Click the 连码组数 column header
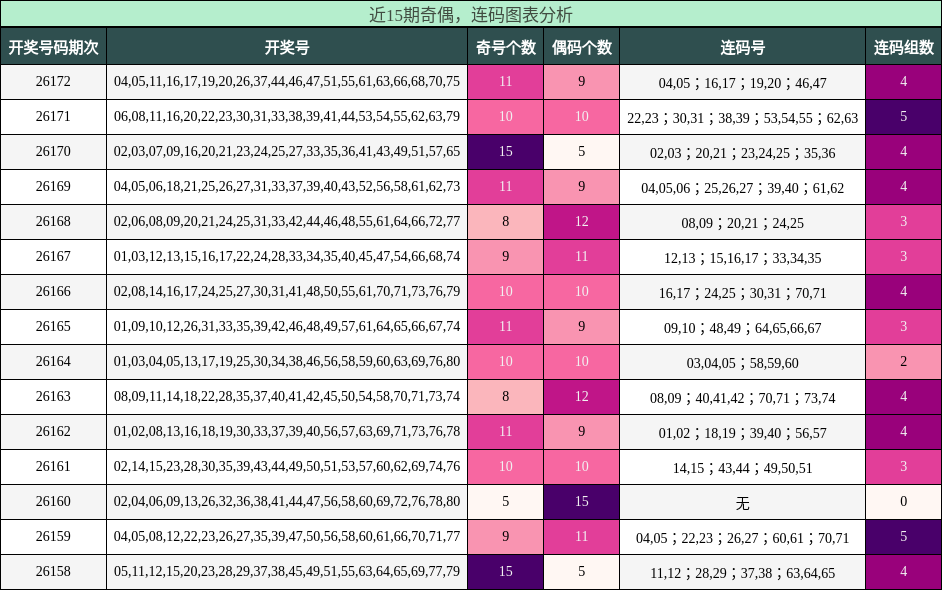 point(904,47)
